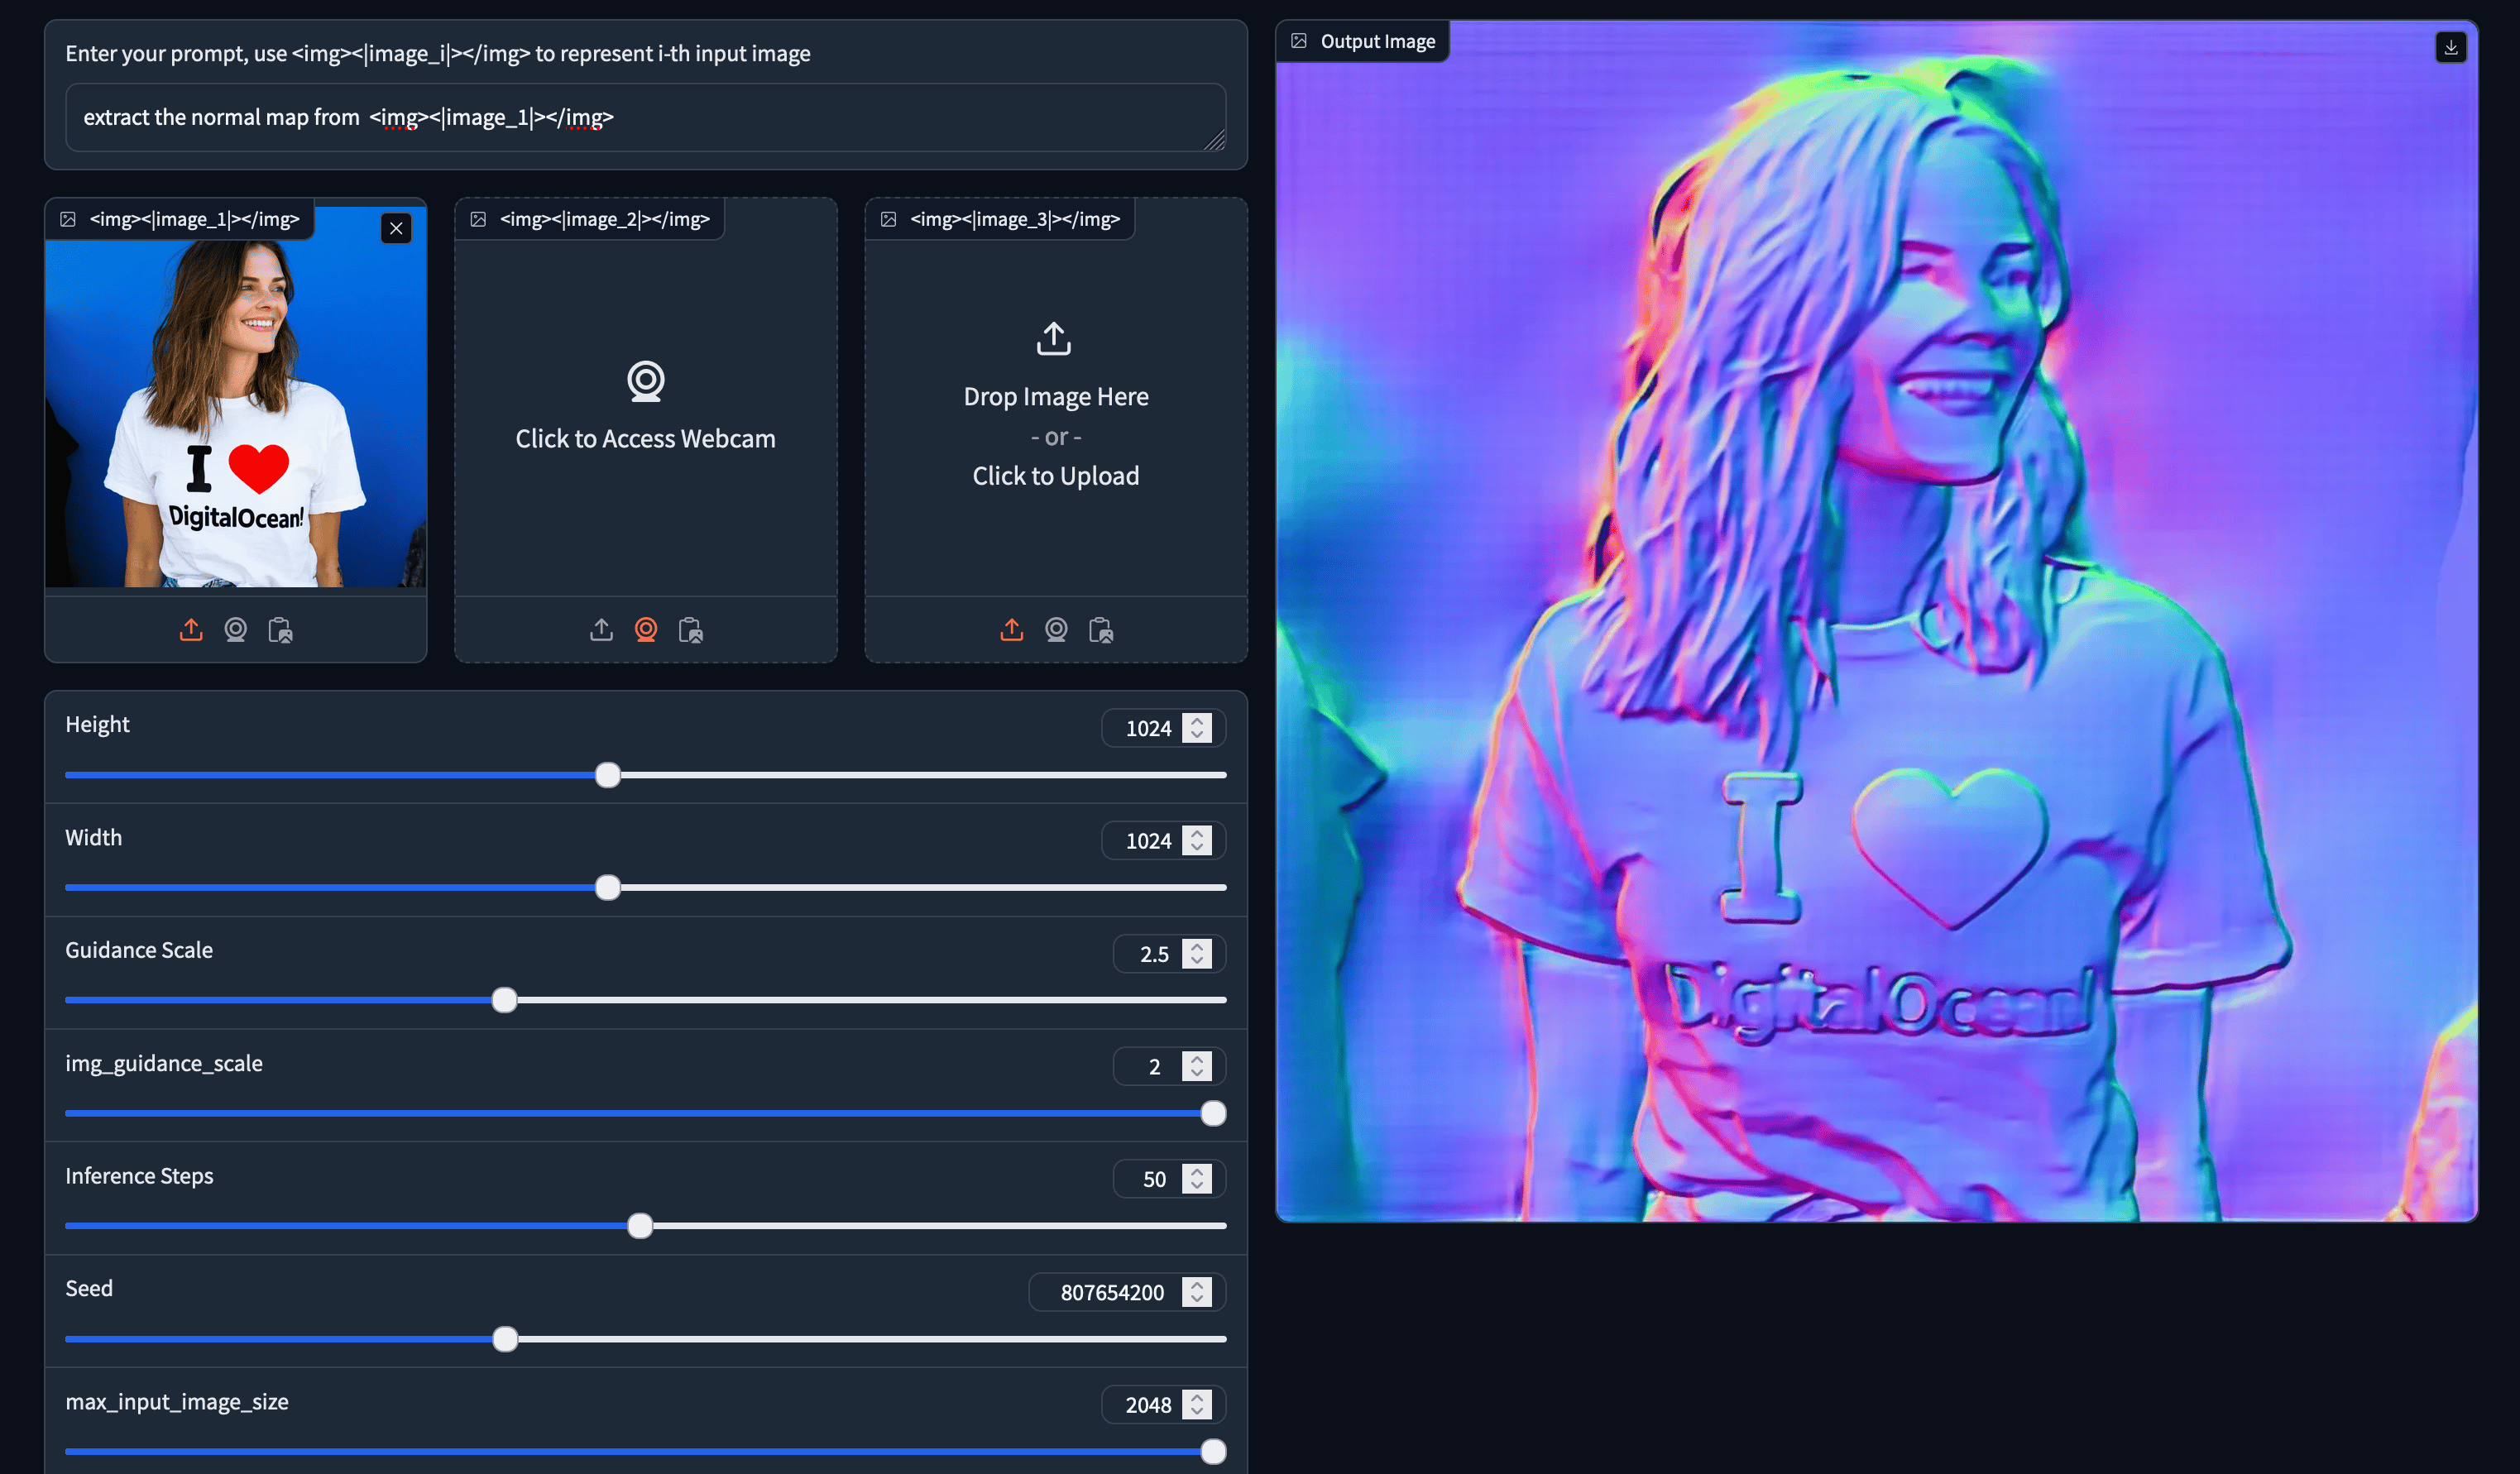Click the upload icon under image_3 panel
Image resolution: width=2520 pixels, height=1474 pixels.
coord(1012,630)
